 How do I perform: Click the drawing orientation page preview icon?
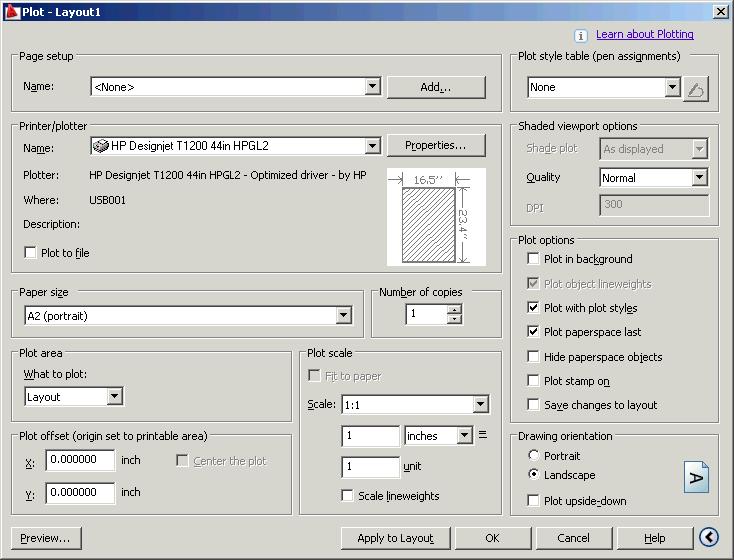[x=696, y=477]
